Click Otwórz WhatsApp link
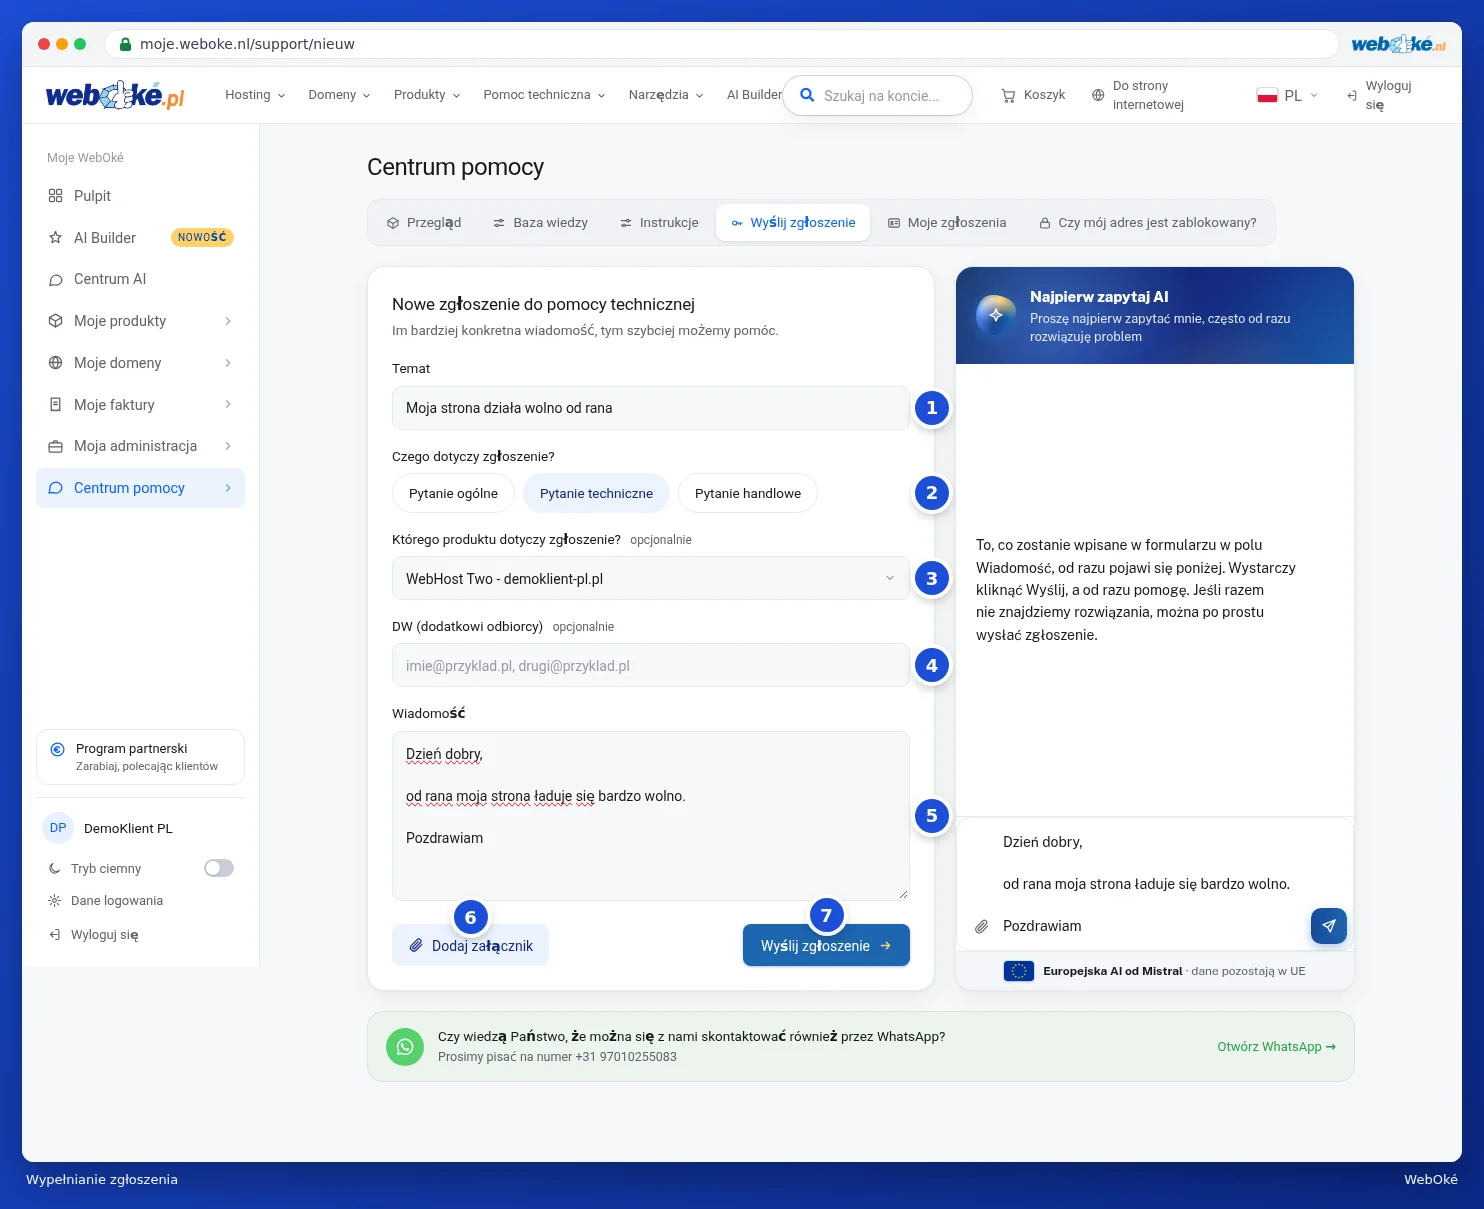The height and width of the screenshot is (1209, 1484). click(1276, 1047)
